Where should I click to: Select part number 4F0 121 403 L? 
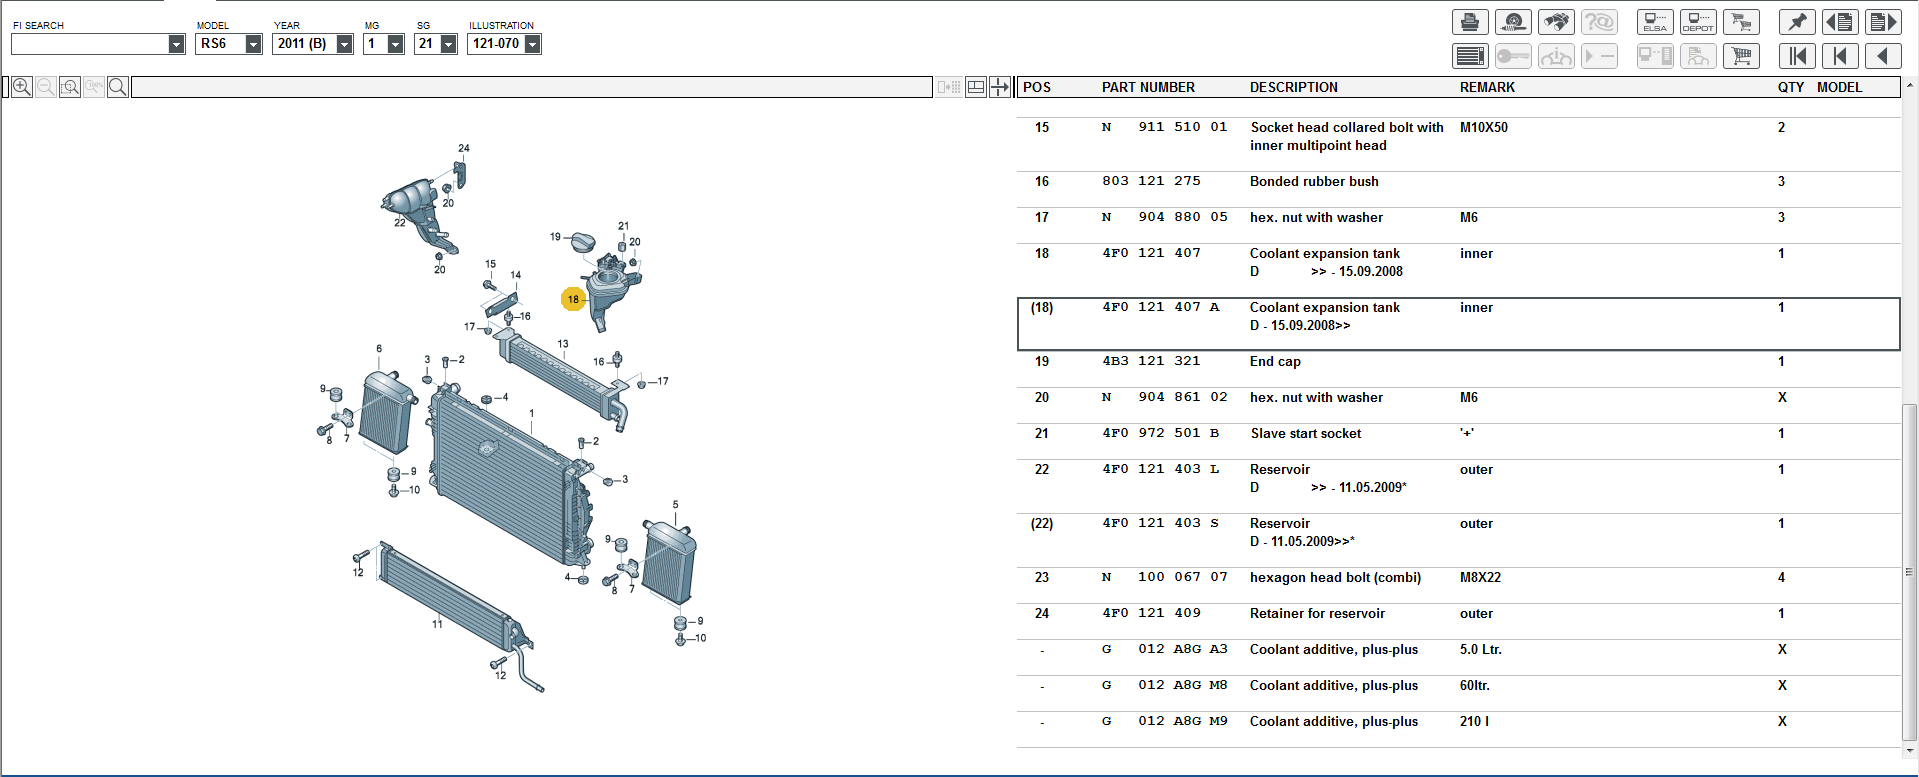pyautogui.click(x=1160, y=469)
